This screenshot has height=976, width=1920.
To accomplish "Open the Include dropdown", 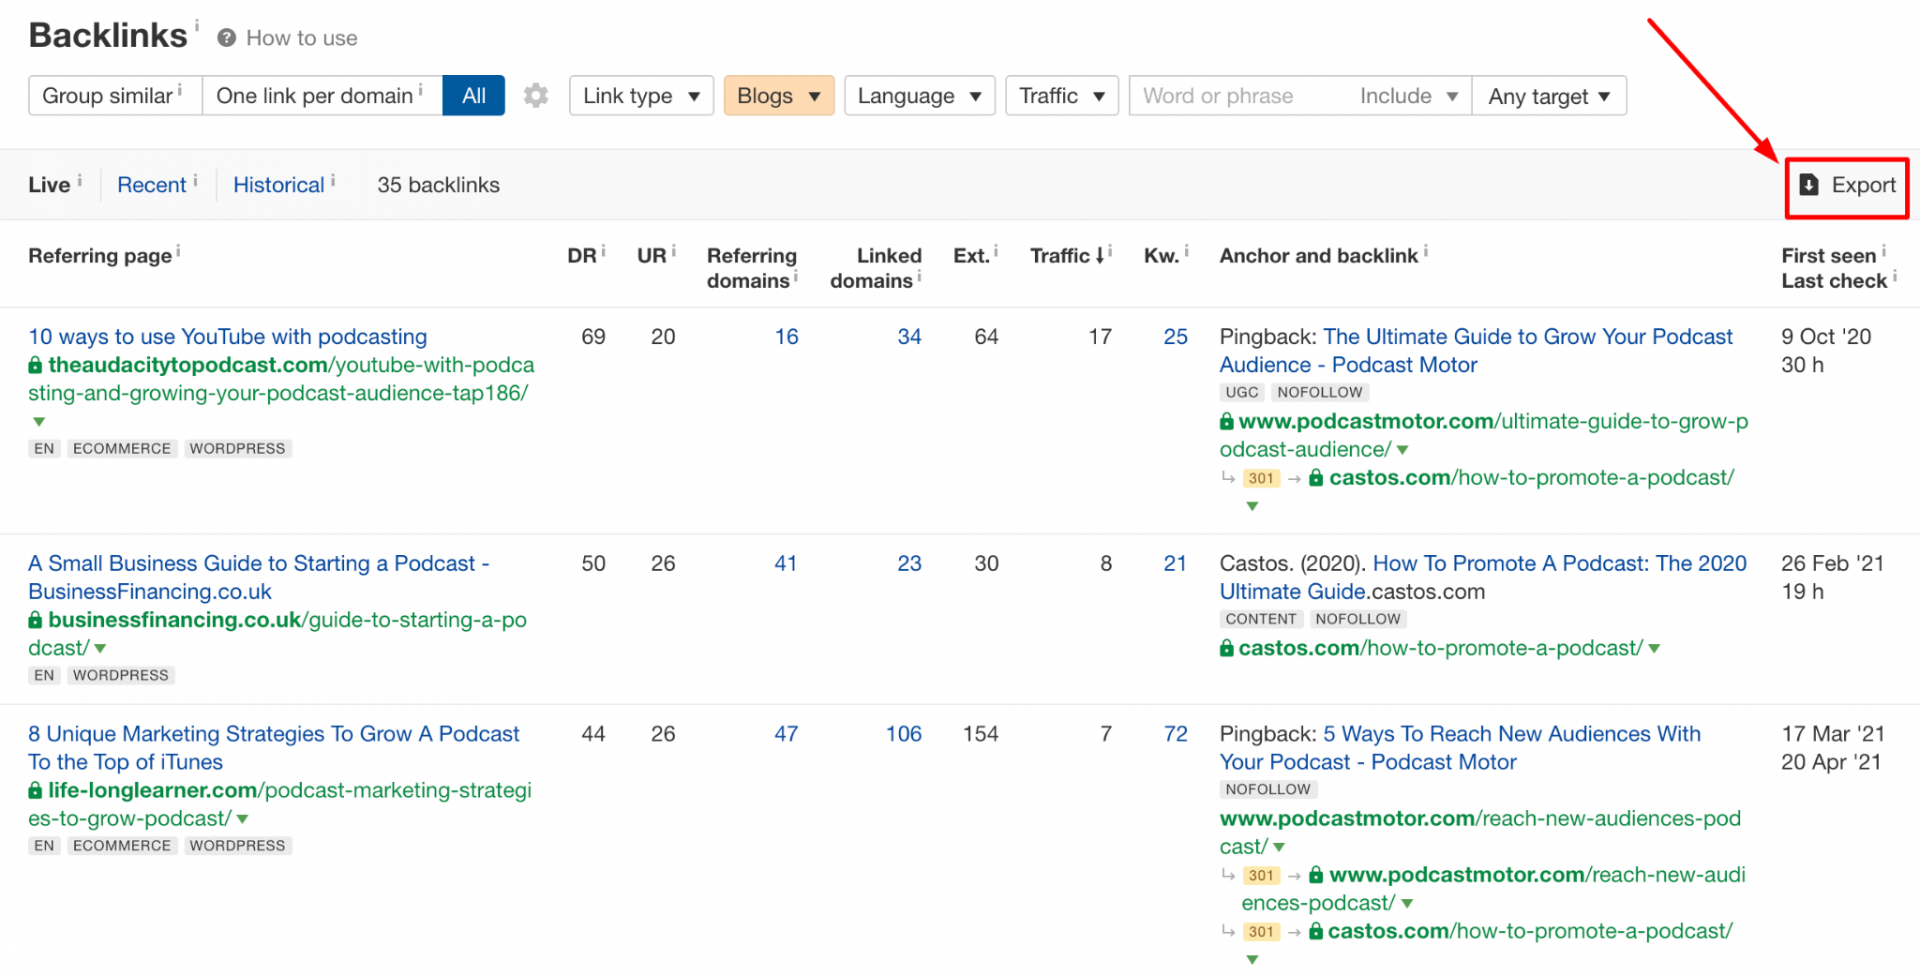I will [1409, 96].
